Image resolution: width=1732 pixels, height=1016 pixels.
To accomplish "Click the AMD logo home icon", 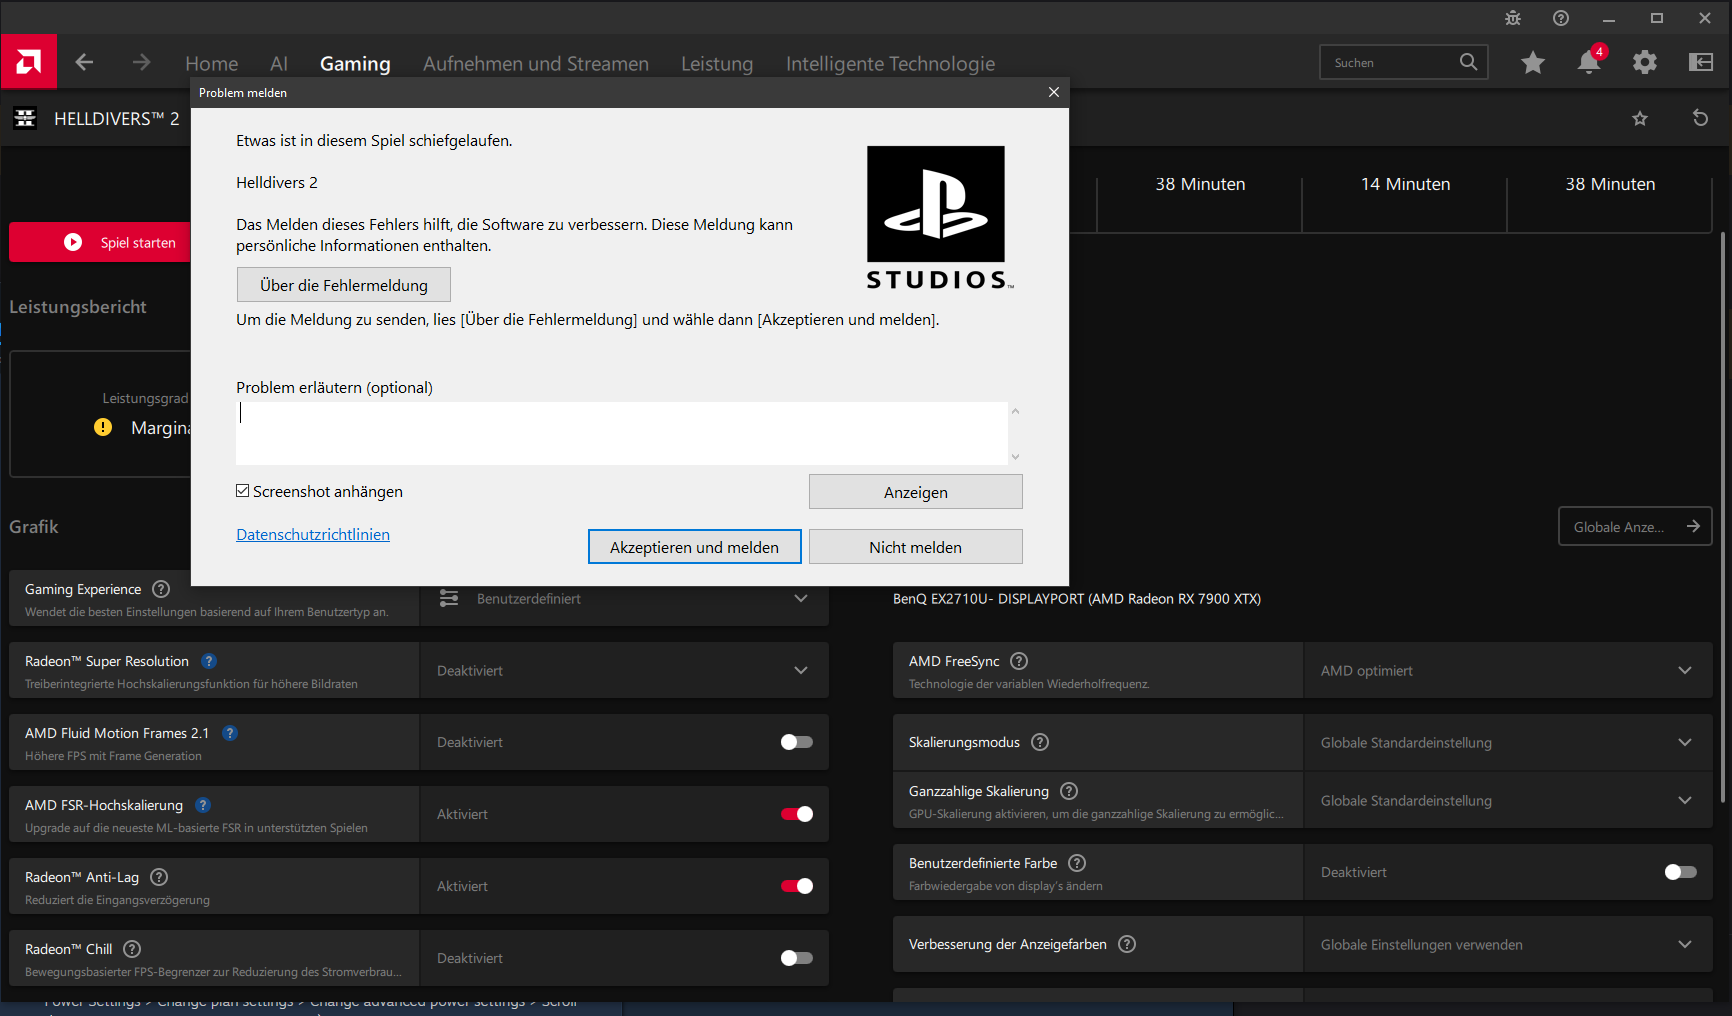I will [x=29, y=62].
